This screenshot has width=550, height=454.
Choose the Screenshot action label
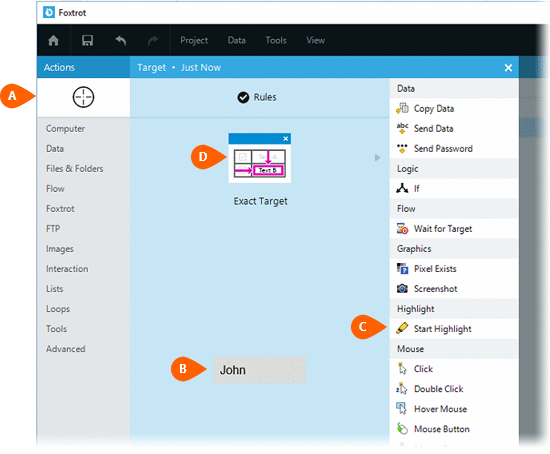click(x=436, y=289)
